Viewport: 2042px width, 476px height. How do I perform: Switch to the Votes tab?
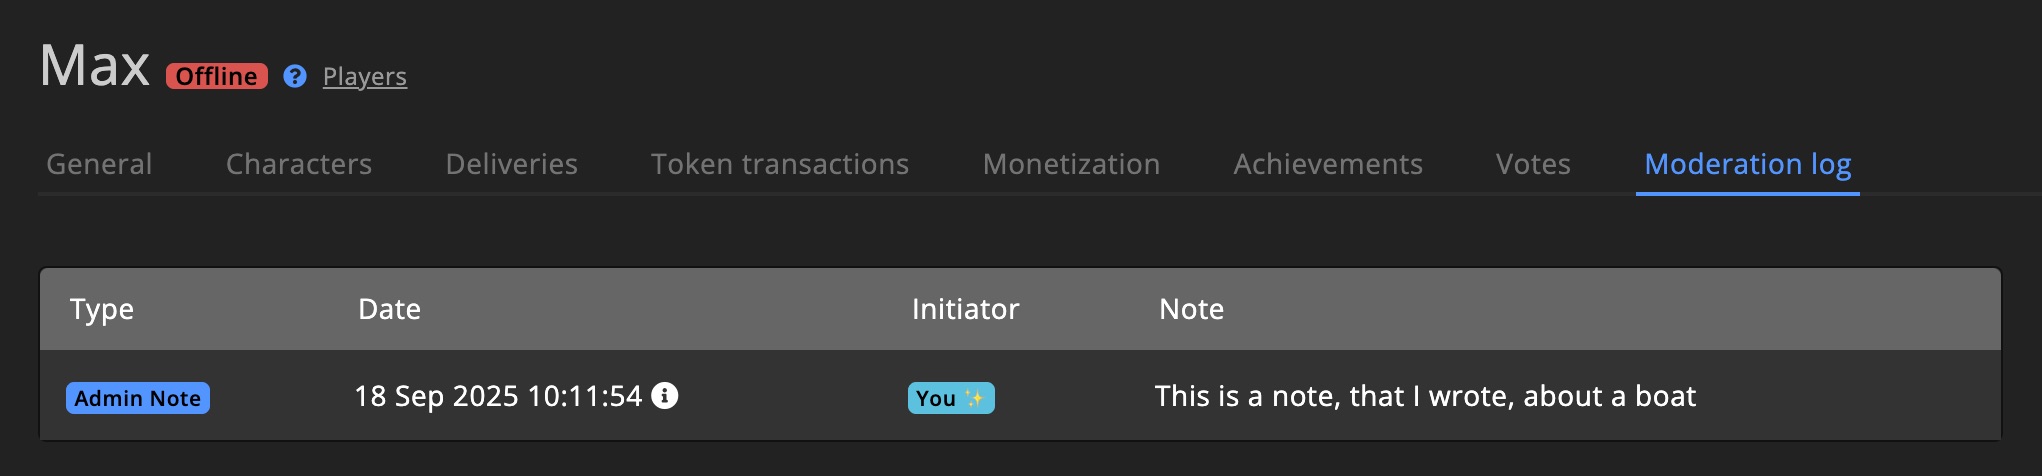tap(1533, 164)
